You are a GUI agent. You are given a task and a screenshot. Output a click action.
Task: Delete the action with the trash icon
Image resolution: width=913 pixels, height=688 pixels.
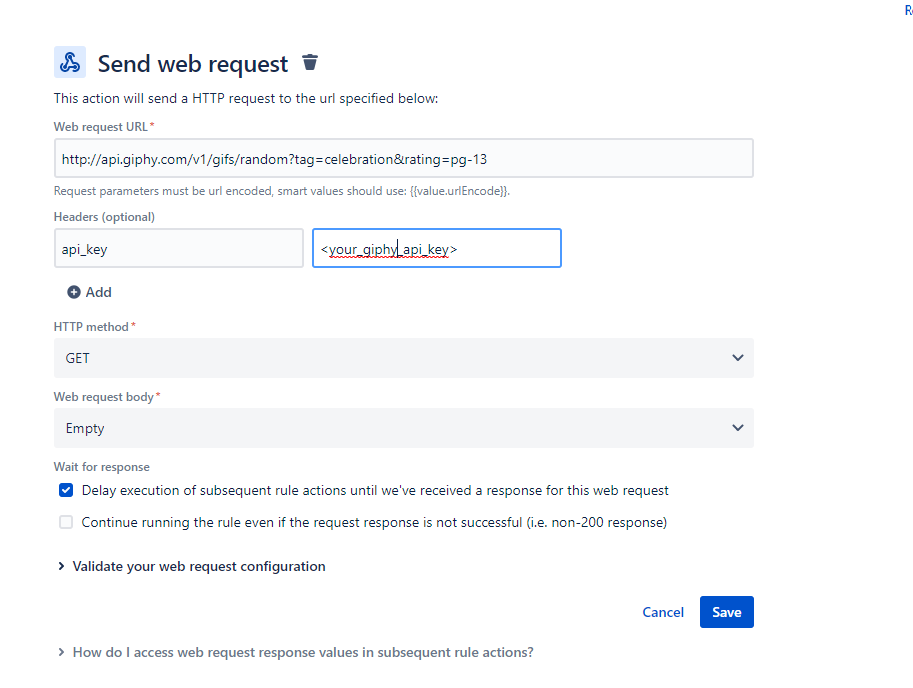coord(310,63)
